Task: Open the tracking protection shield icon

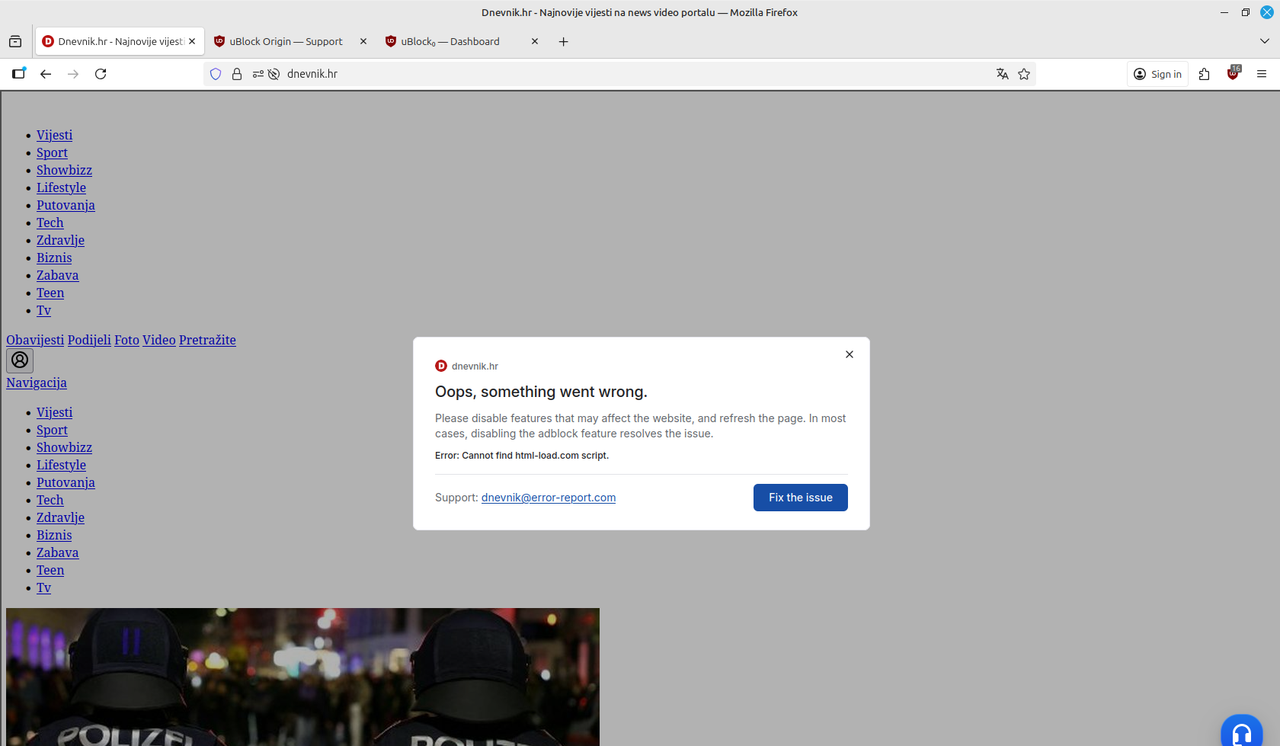Action: click(215, 74)
